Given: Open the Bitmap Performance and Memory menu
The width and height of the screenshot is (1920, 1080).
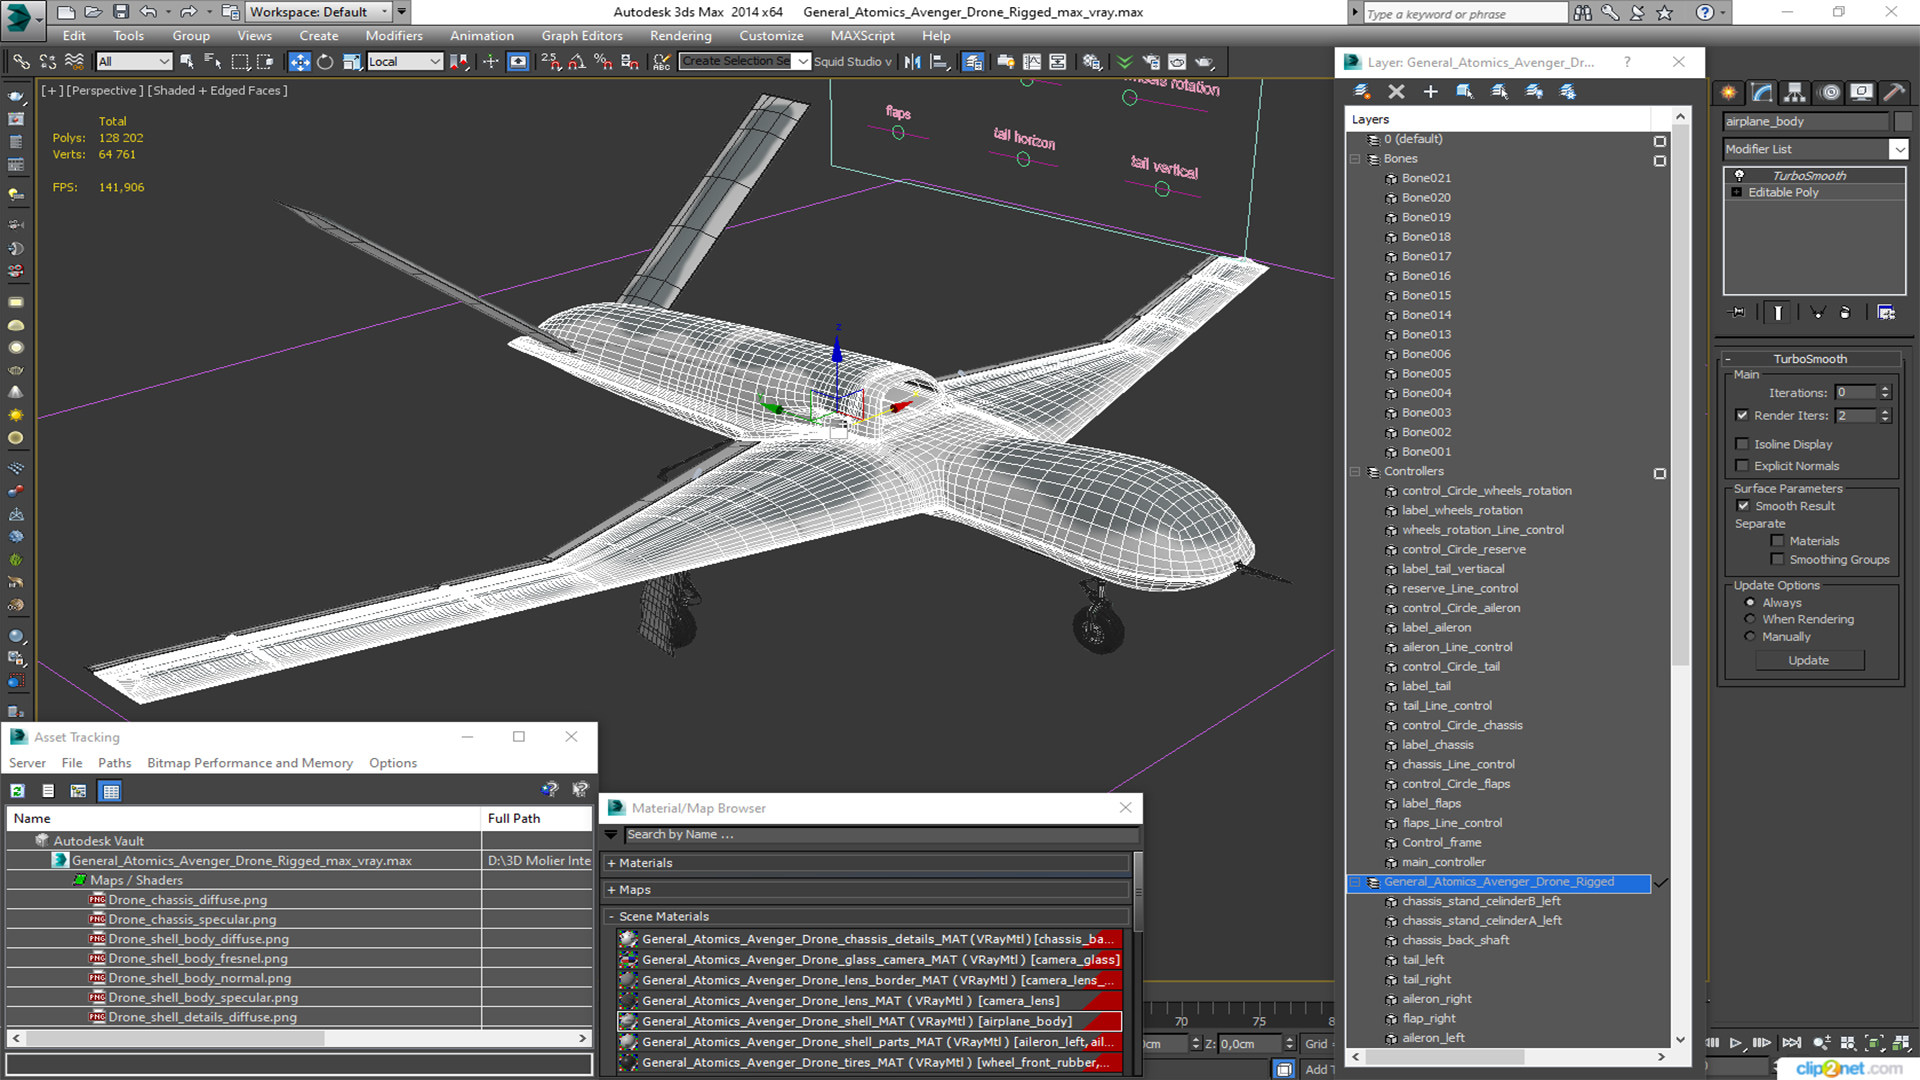Looking at the screenshot, I should point(250,763).
